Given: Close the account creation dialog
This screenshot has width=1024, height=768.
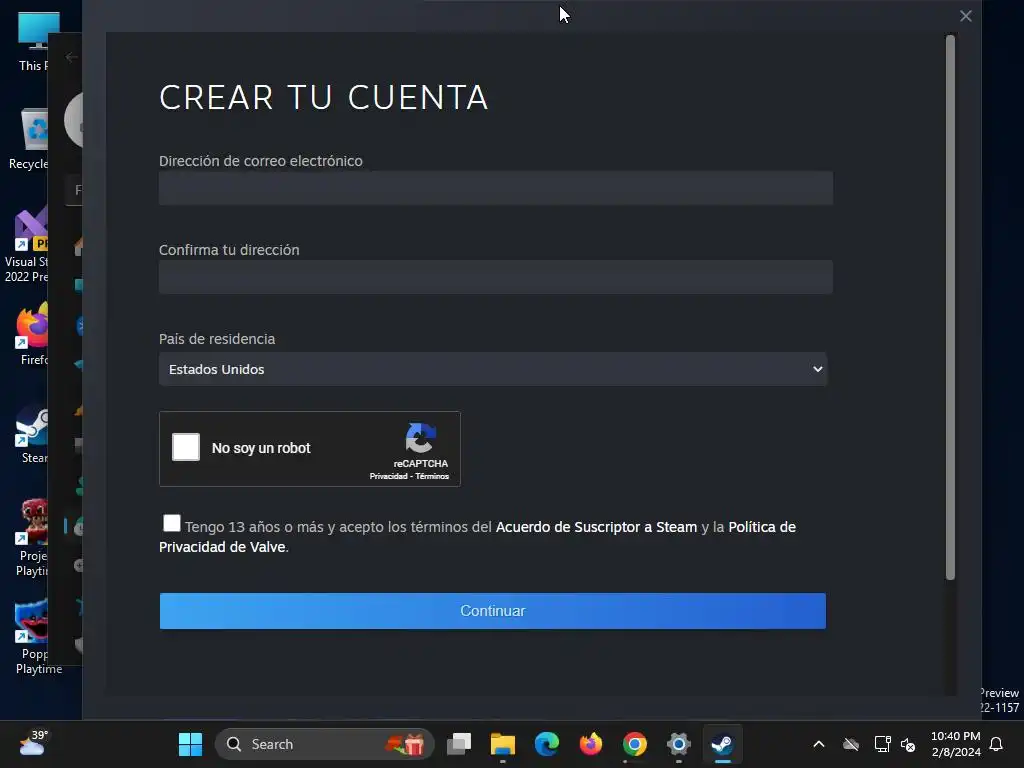Looking at the screenshot, I should click(966, 16).
